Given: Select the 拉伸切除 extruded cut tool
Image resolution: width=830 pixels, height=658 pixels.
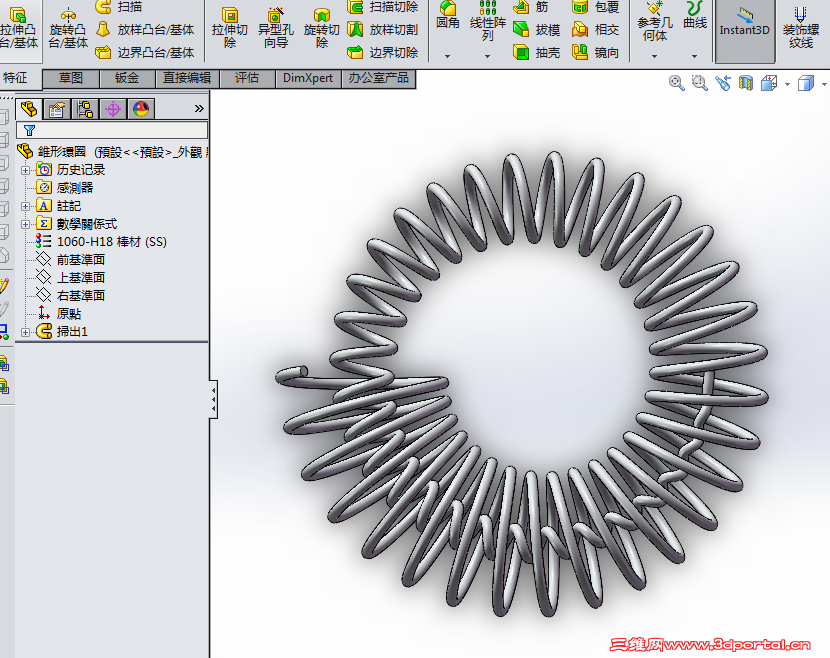Looking at the screenshot, I should tap(230, 29).
